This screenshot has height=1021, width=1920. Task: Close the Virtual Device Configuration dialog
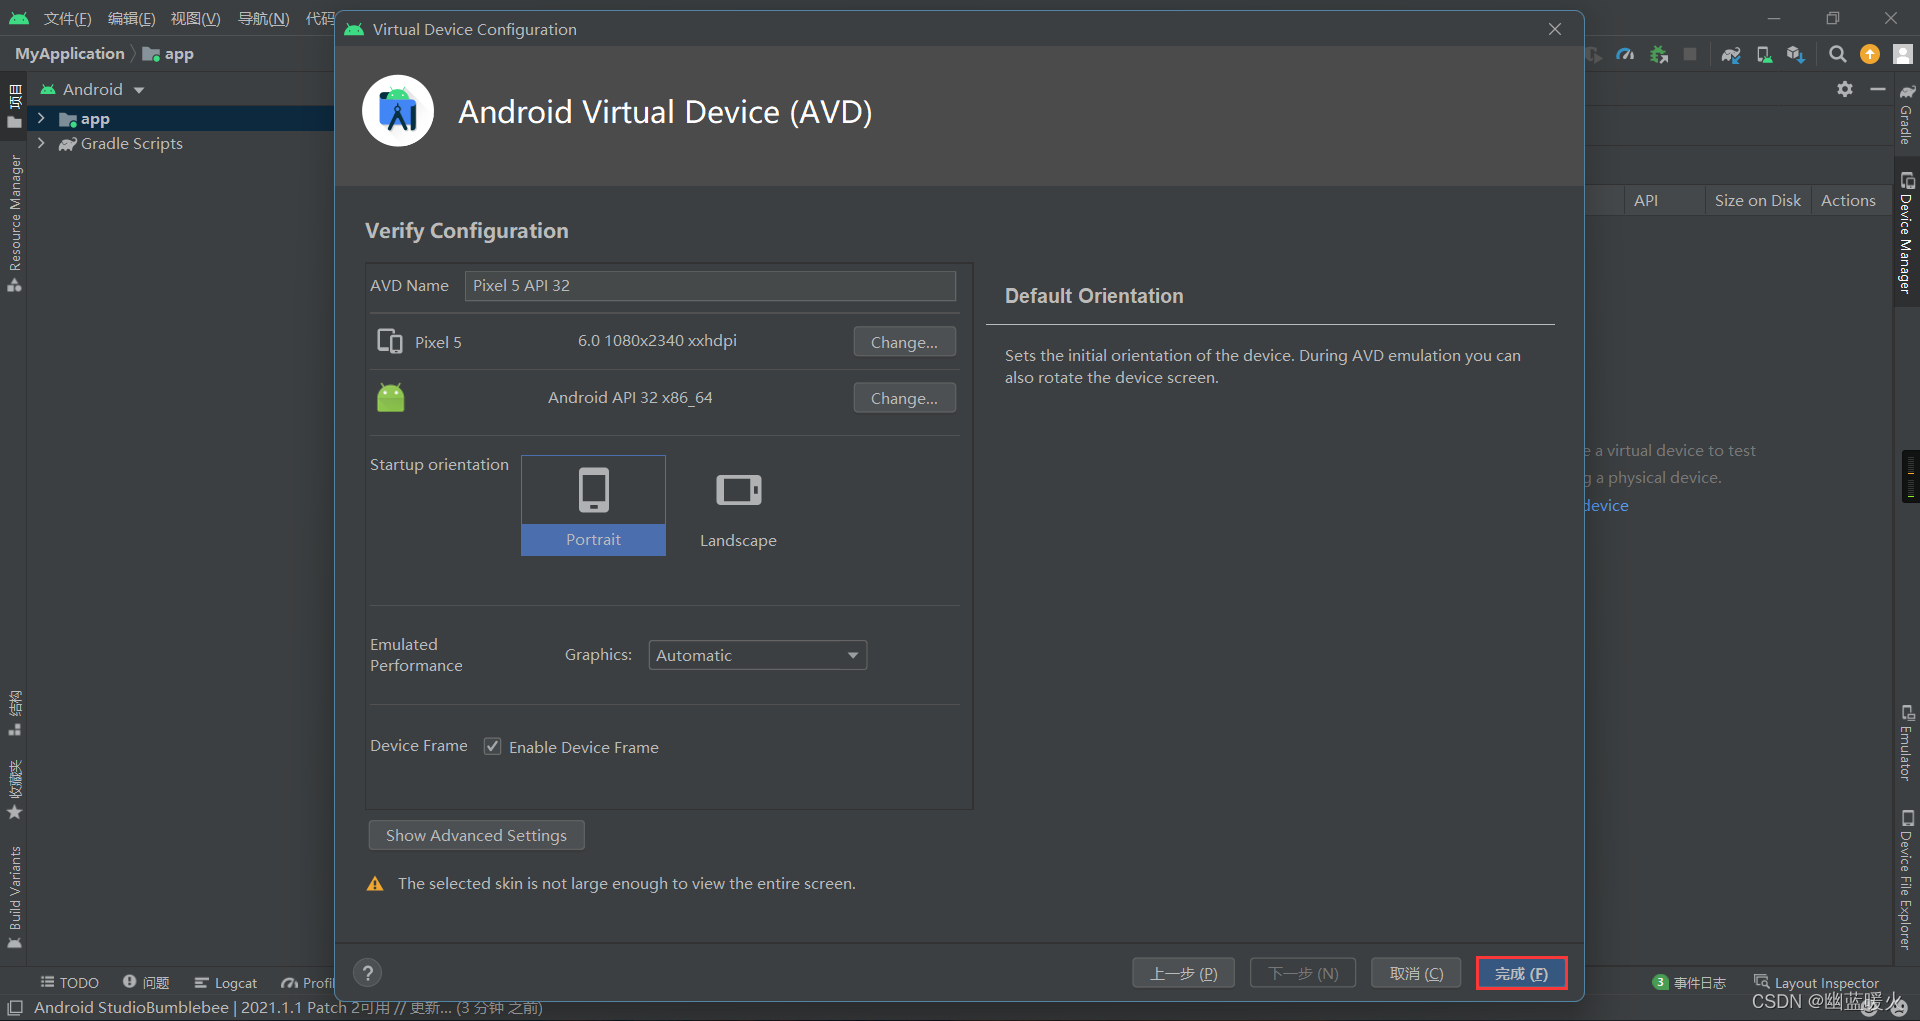1555,29
